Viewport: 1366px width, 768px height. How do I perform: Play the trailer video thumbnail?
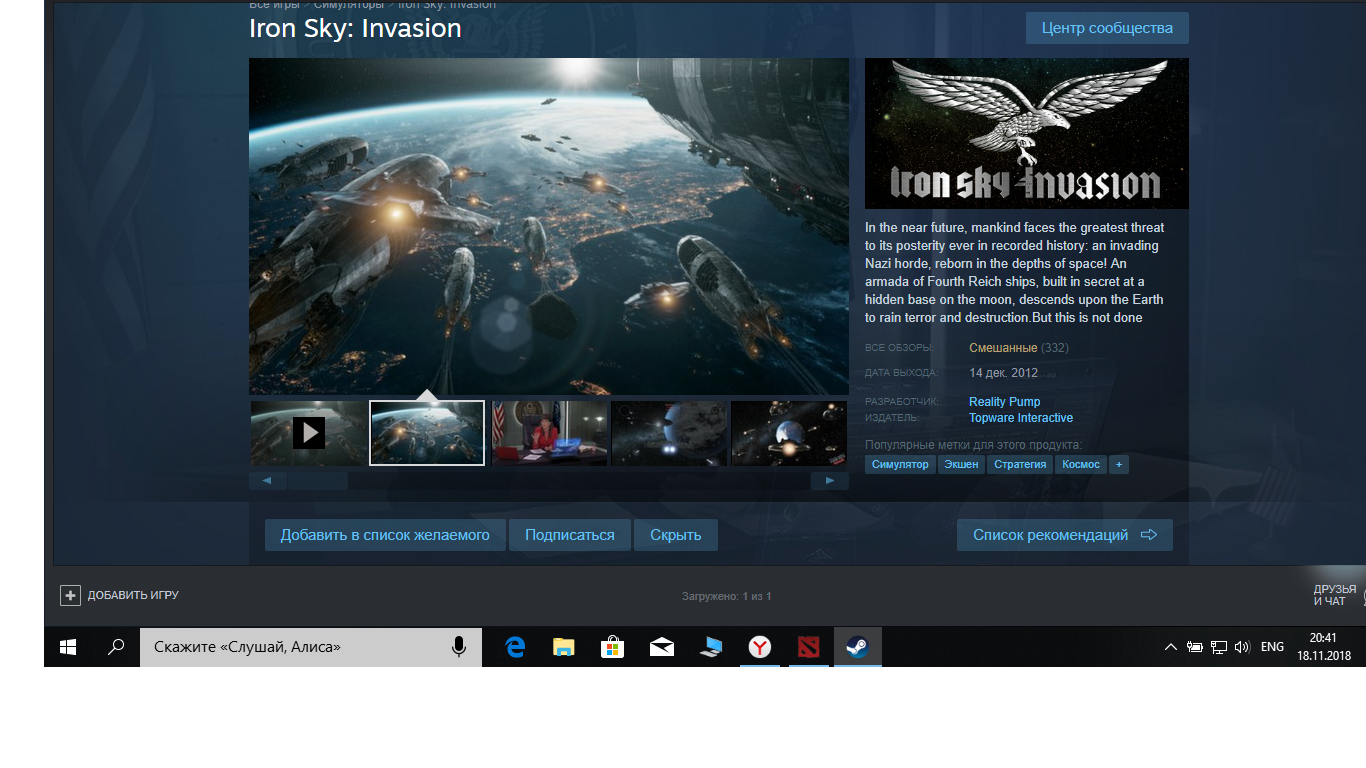(308, 433)
